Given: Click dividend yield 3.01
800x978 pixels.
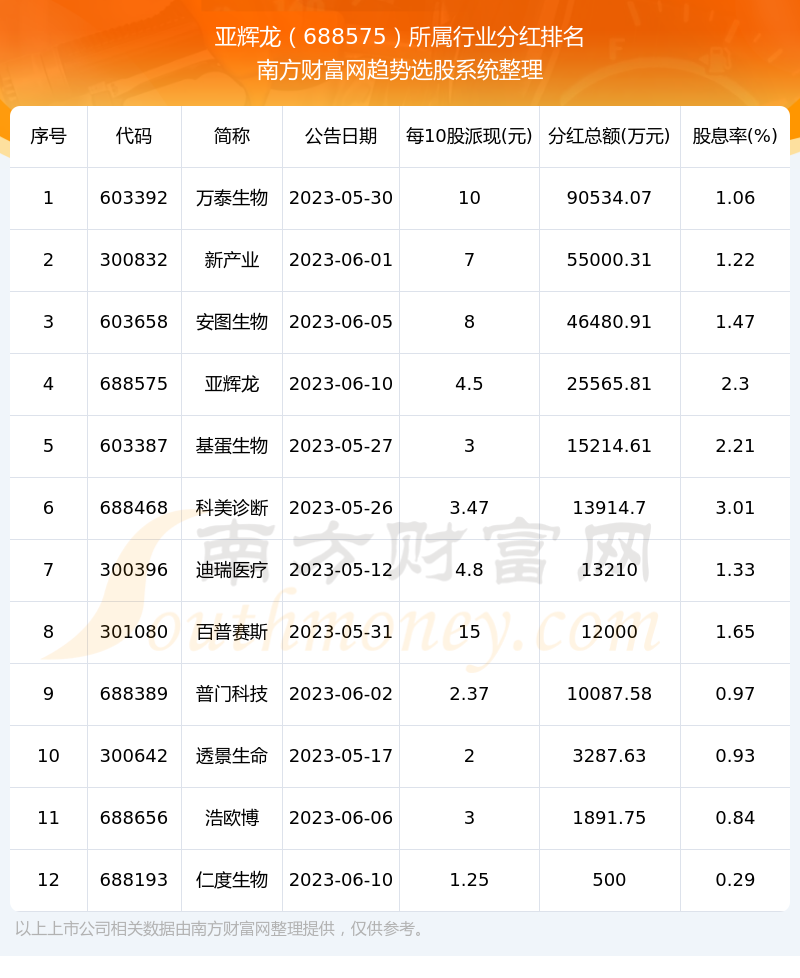Looking at the screenshot, I should [735, 508].
